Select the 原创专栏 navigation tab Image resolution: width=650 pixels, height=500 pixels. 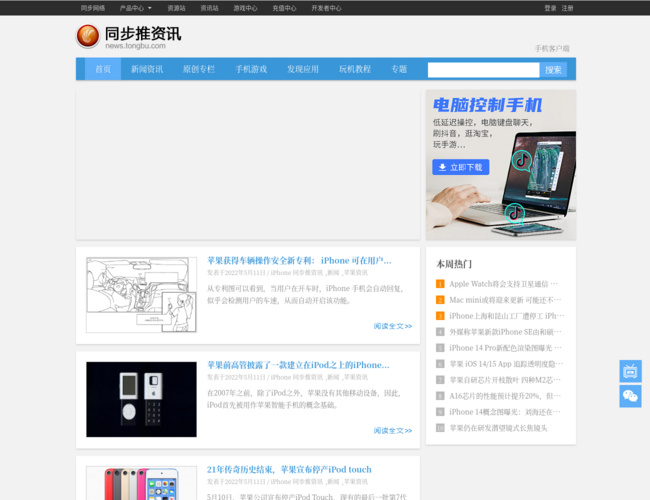point(199,69)
